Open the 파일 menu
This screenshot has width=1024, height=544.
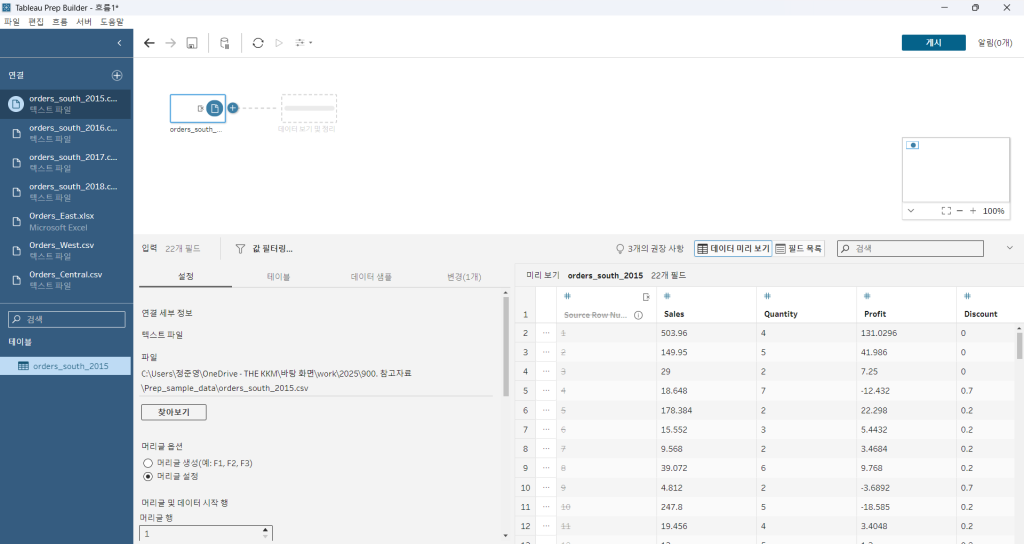pyautogui.click(x=12, y=22)
